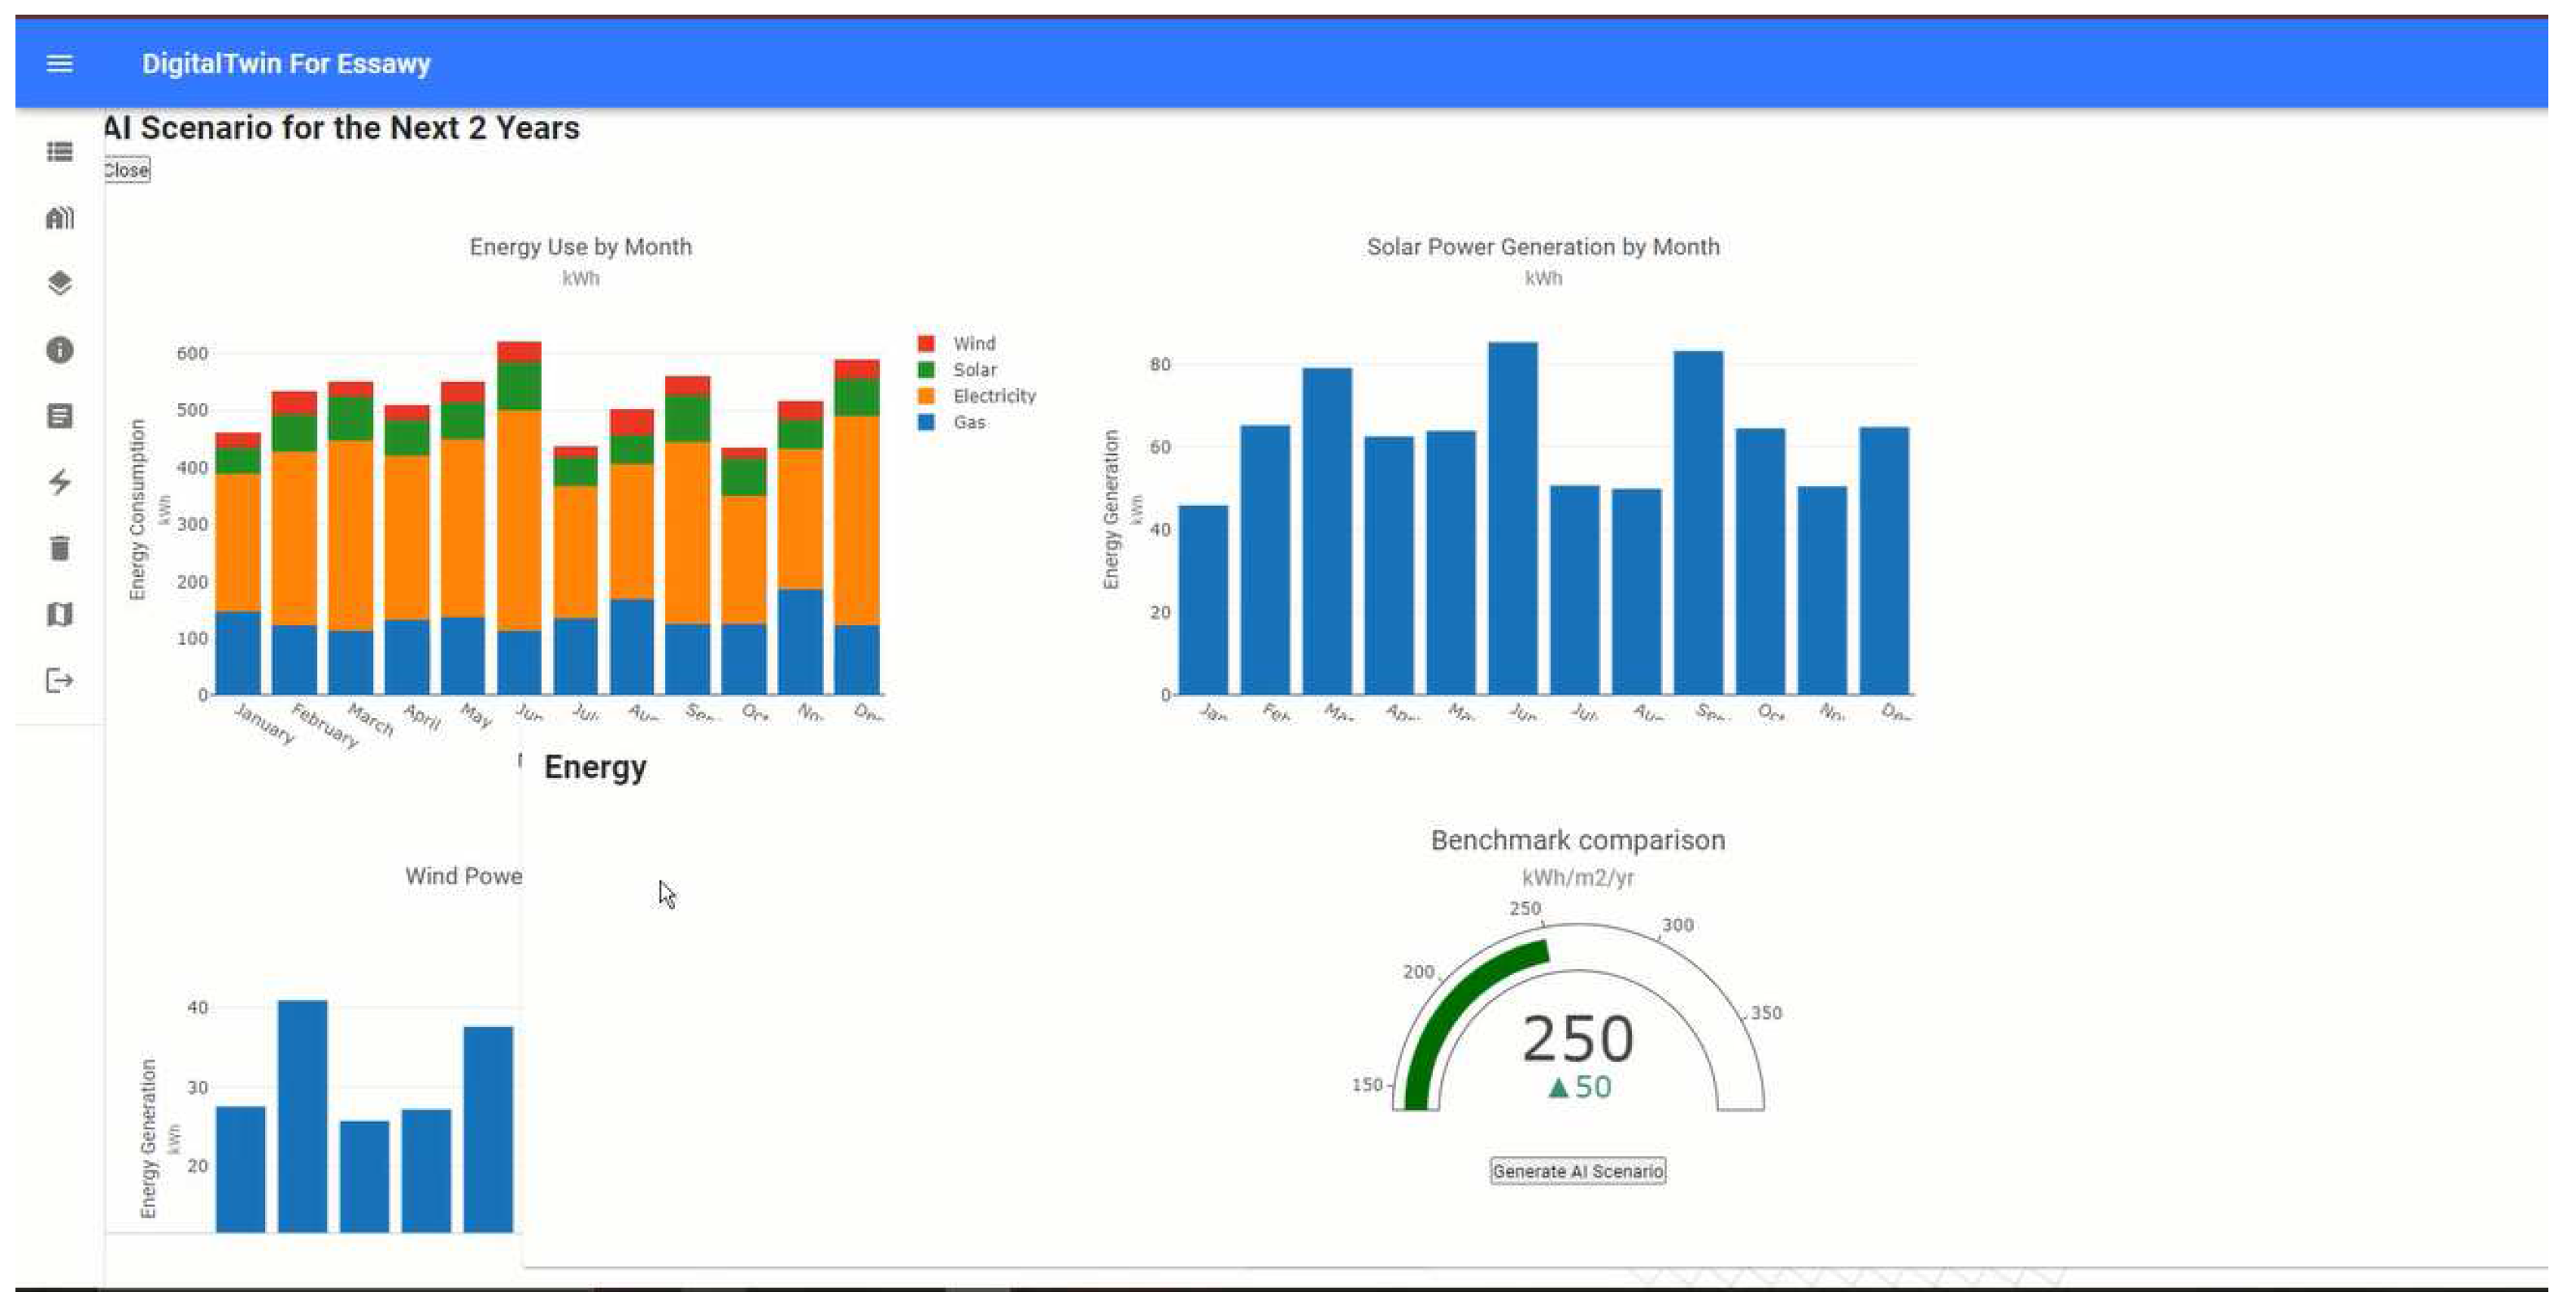The image size is (2576, 1305).
Task: Click the document notes sidebar icon
Action: click(x=59, y=415)
